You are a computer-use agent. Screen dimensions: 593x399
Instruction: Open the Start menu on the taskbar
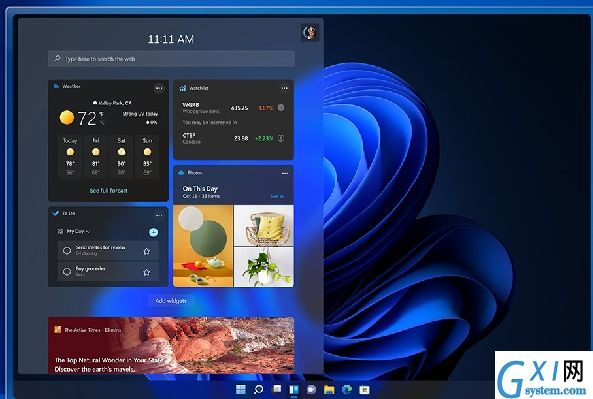click(x=241, y=389)
